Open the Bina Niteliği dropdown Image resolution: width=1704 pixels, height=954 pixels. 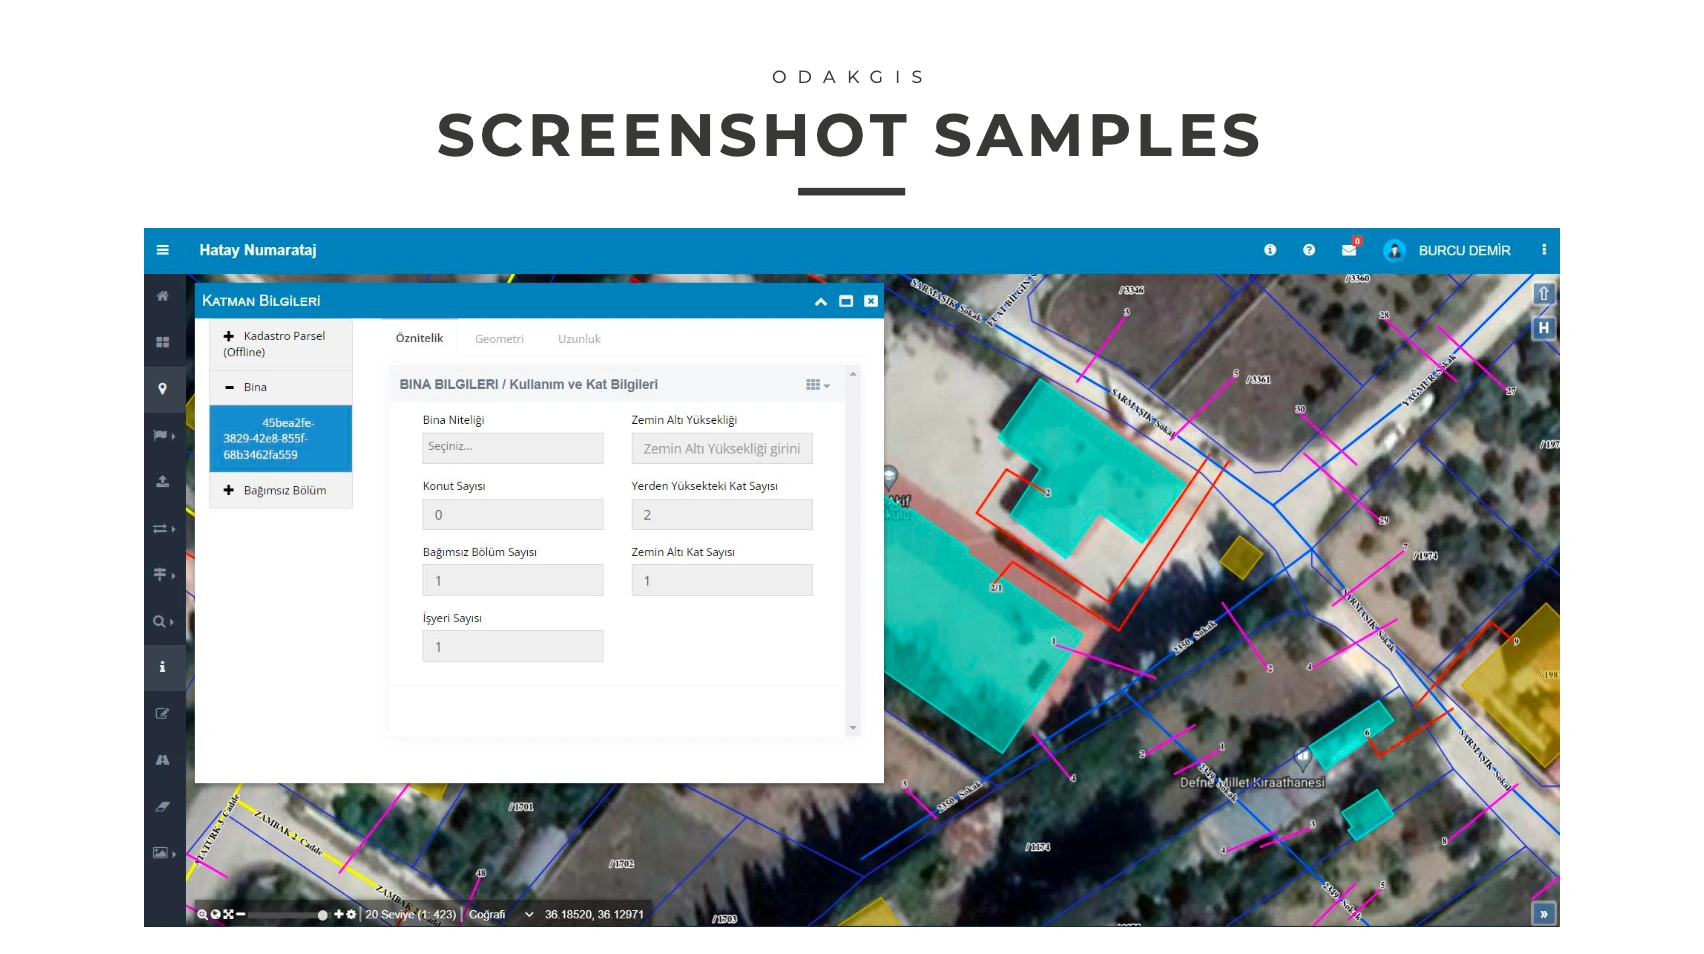[512, 447]
